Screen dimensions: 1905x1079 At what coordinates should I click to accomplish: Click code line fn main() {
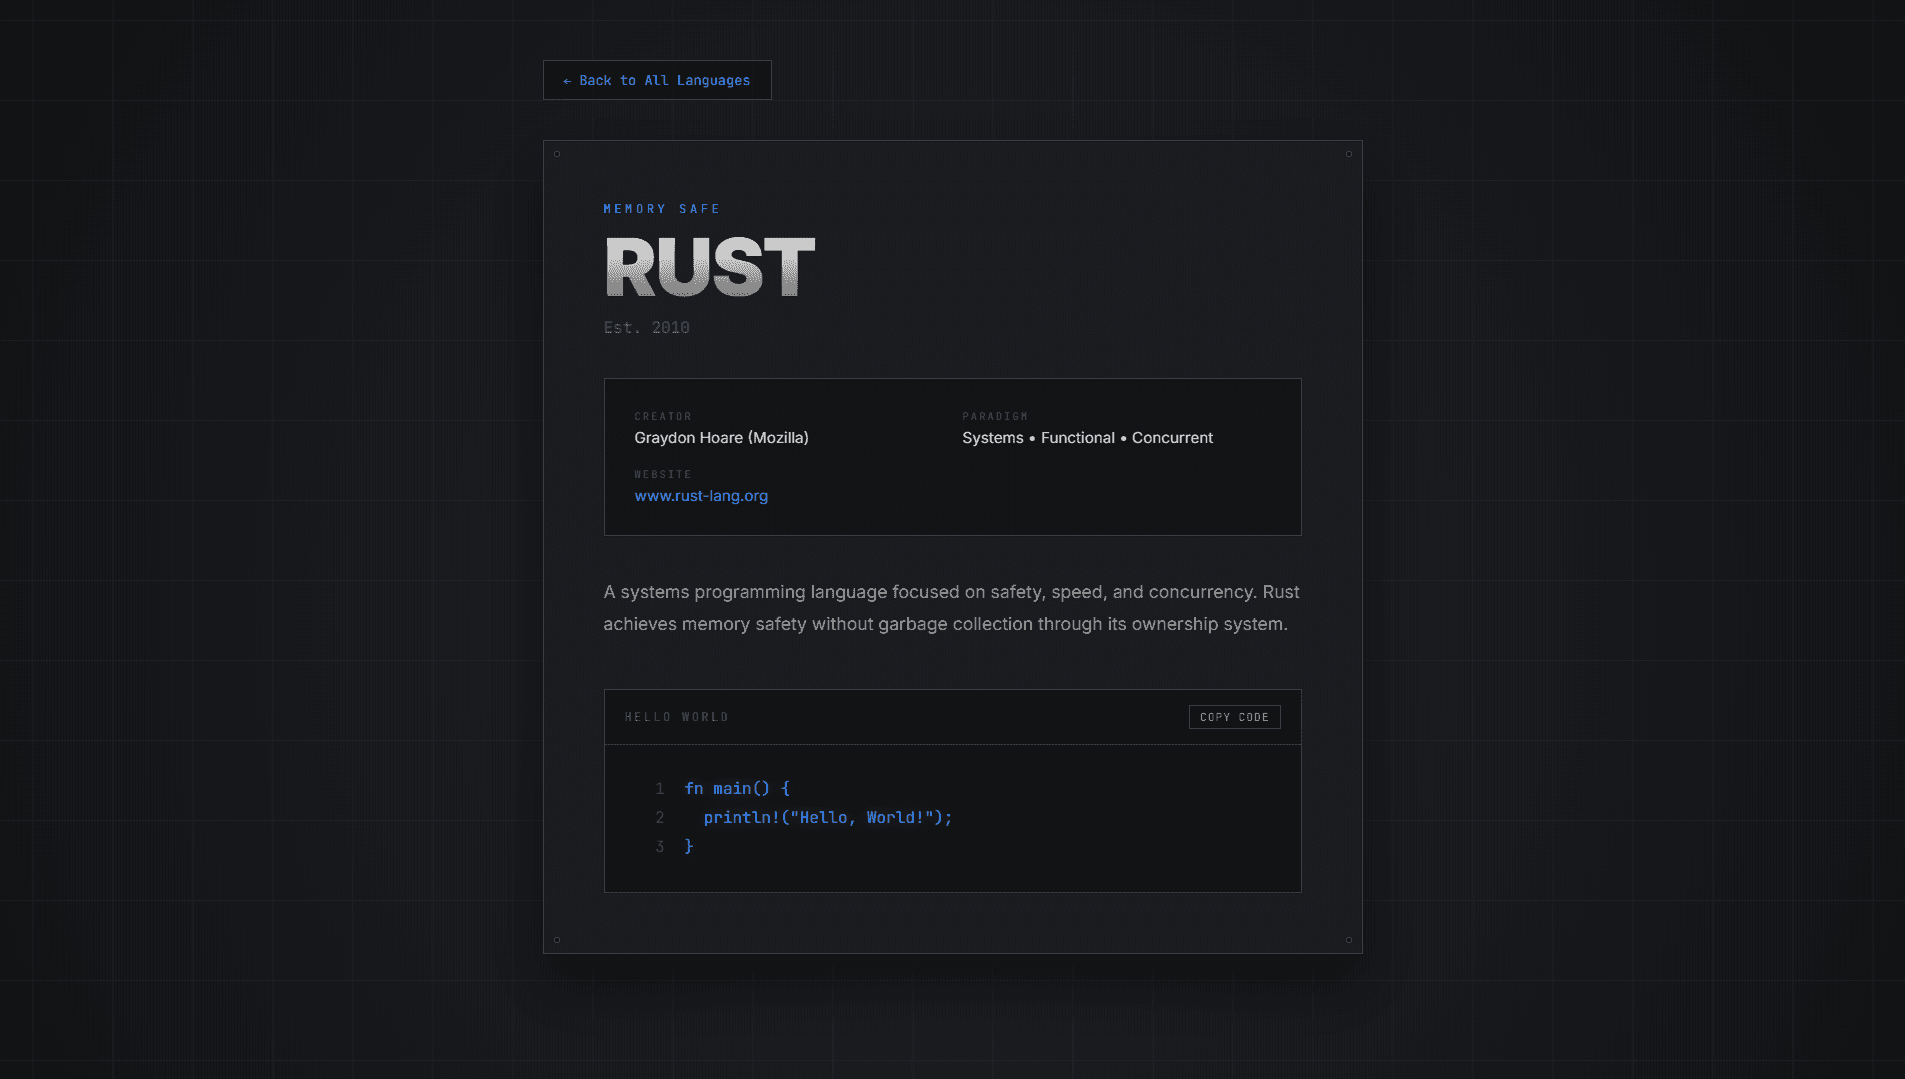pos(737,788)
